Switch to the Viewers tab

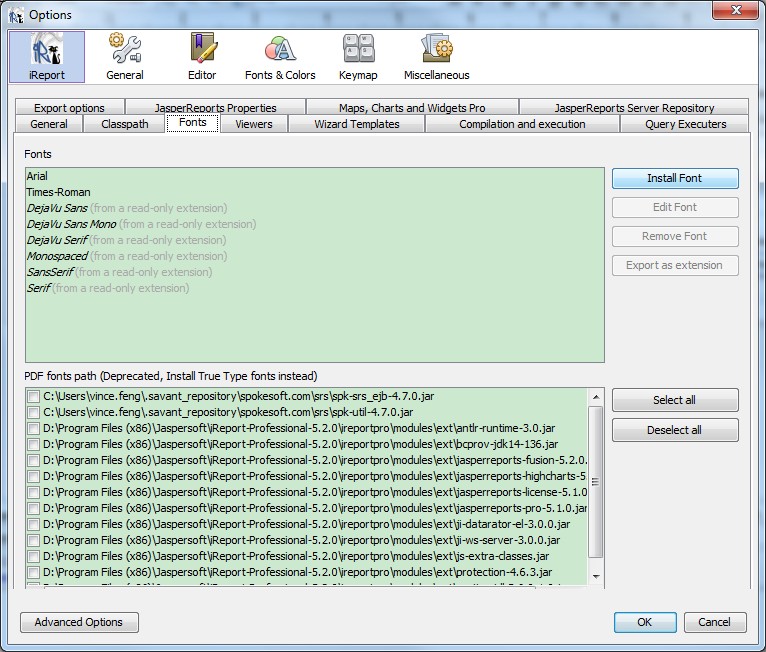[254, 124]
